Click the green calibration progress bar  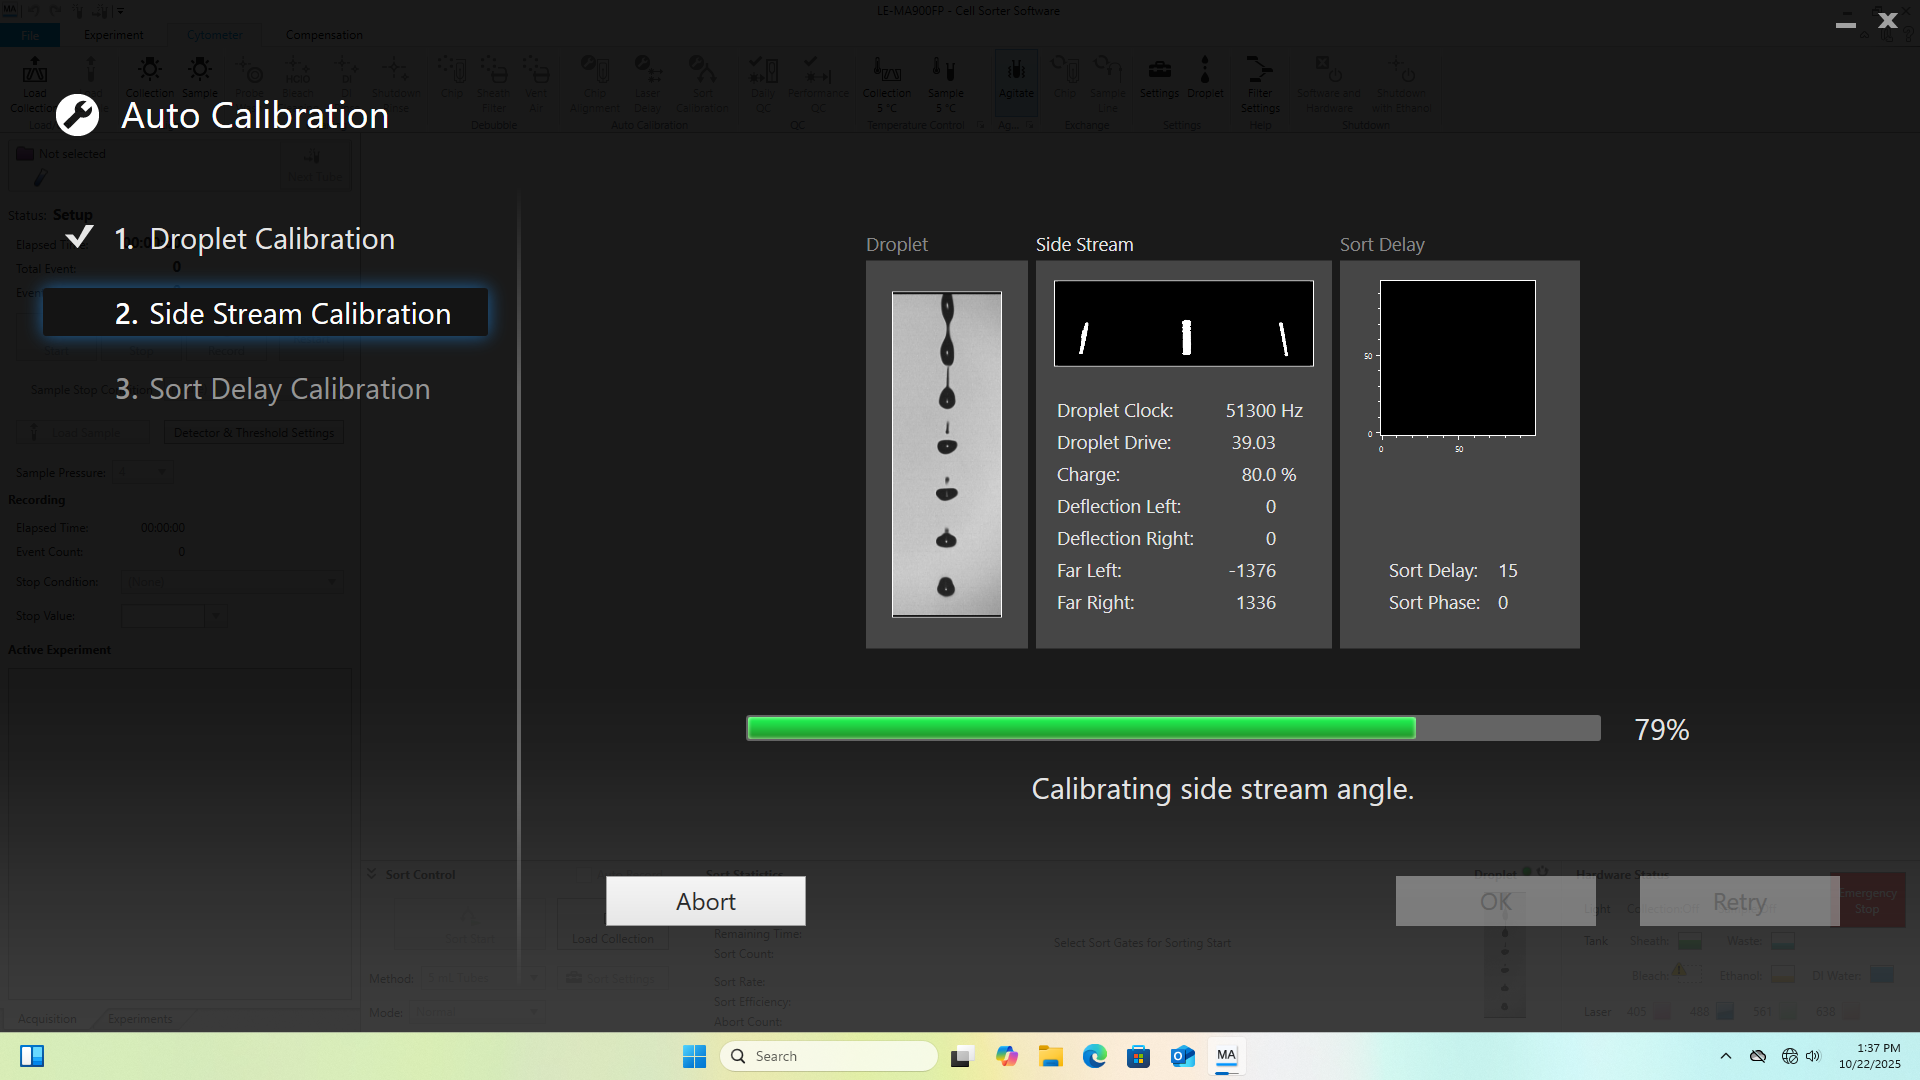click(1080, 728)
